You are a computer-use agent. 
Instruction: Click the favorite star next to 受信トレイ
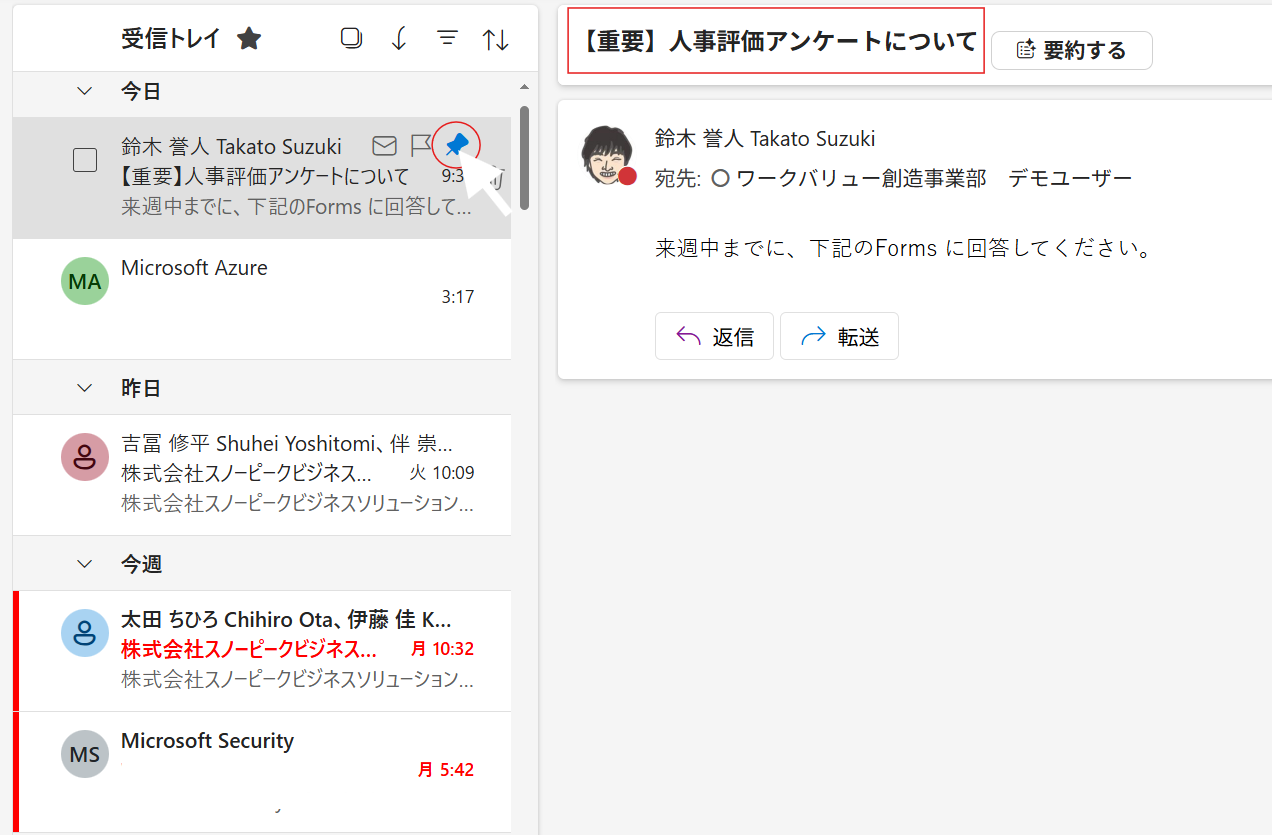(249, 39)
